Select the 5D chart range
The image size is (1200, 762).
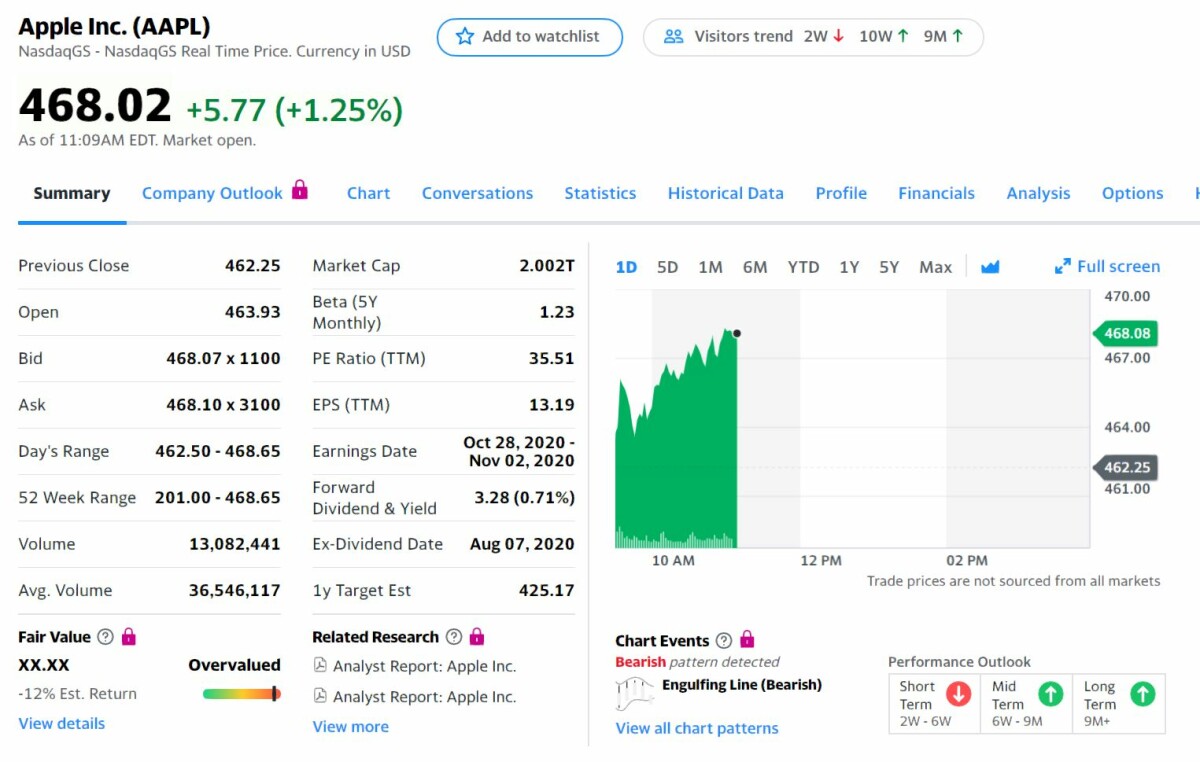pyautogui.click(x=667, y=267)
